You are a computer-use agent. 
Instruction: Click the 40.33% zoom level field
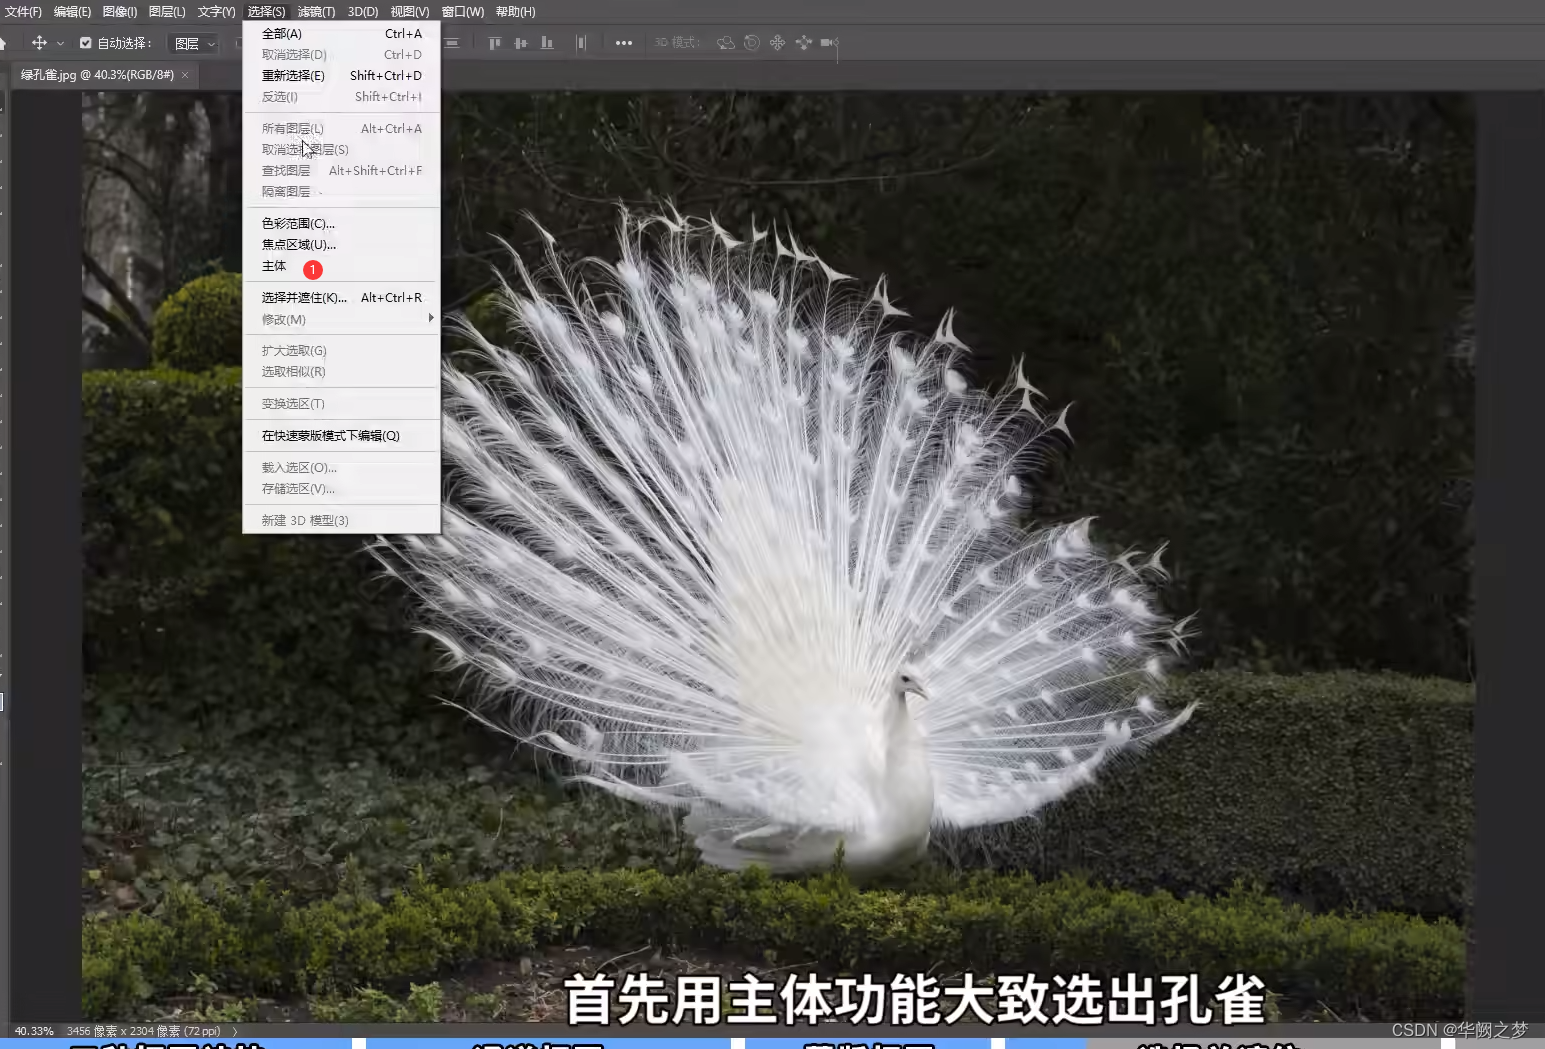(34, 1031)
